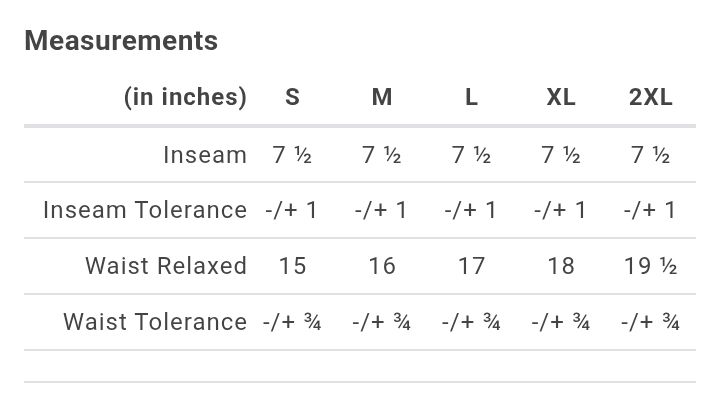
Task: Select the 2XL size column header
Action: coord(651,97)
